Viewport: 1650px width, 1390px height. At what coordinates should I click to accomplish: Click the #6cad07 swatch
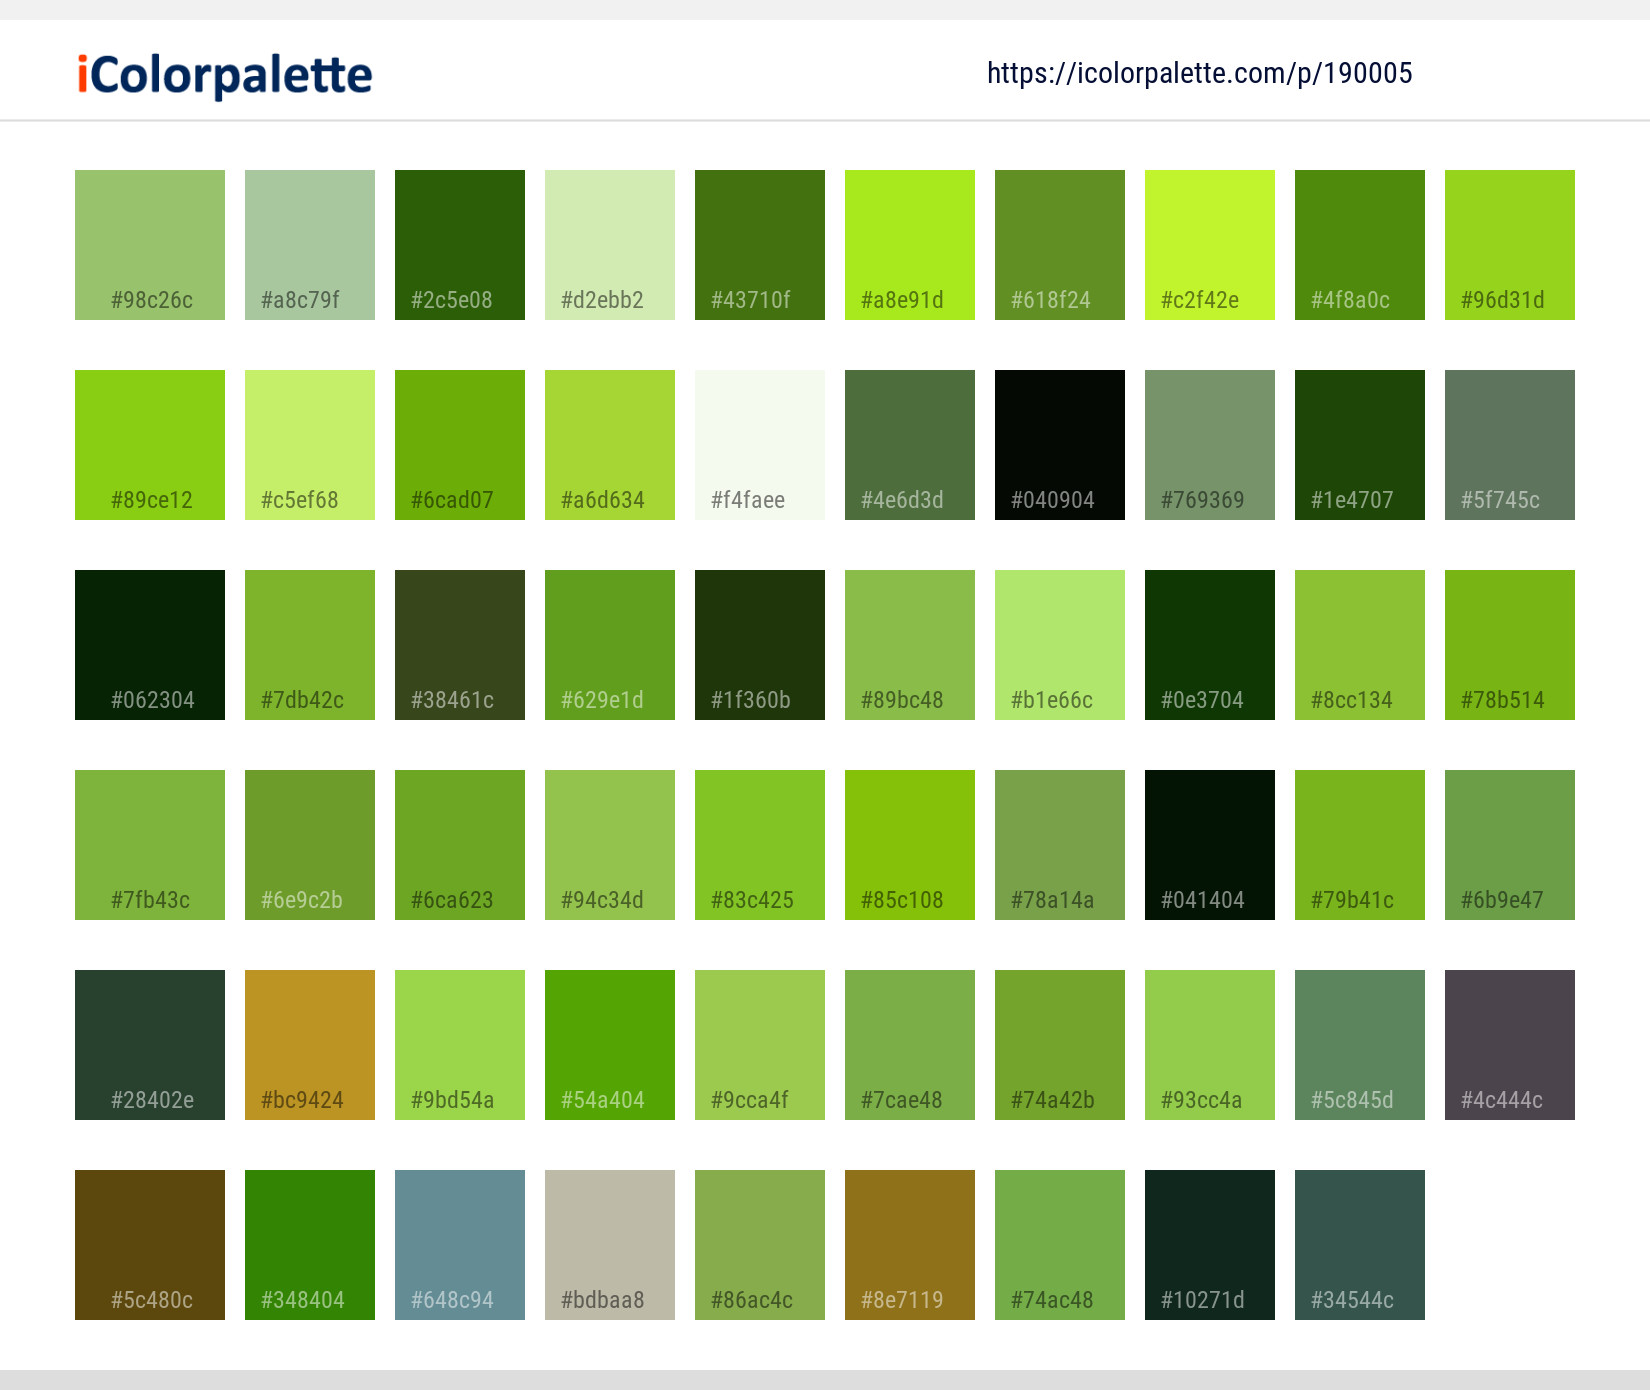(x=460, y=445)
